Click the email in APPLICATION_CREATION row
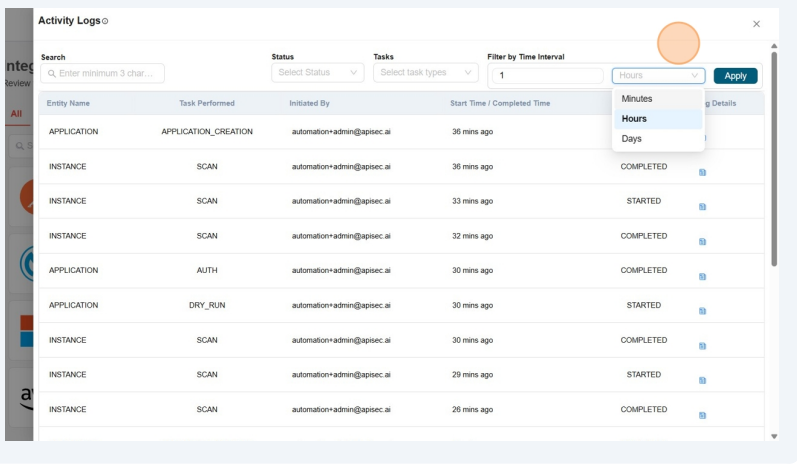This screenshot has width=797, height=471. (x=341, y=132)
